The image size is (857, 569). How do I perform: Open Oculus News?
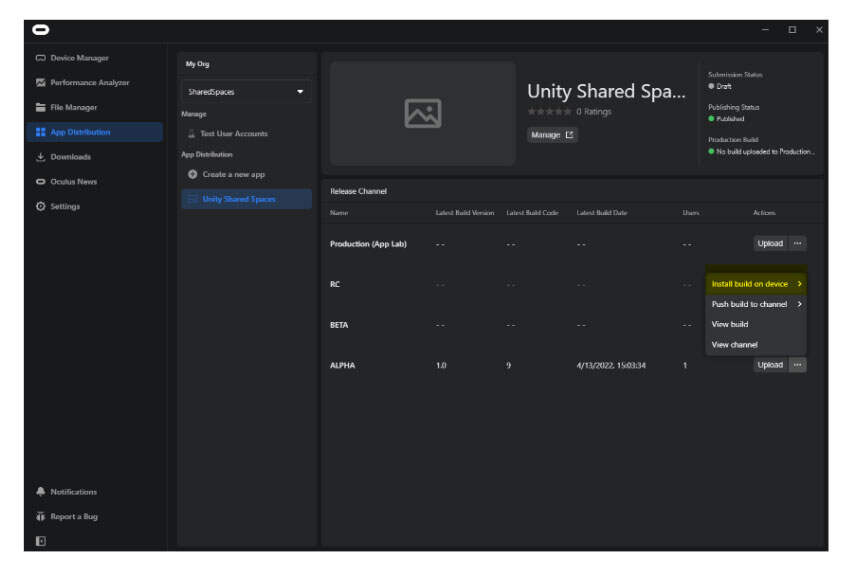75,182
